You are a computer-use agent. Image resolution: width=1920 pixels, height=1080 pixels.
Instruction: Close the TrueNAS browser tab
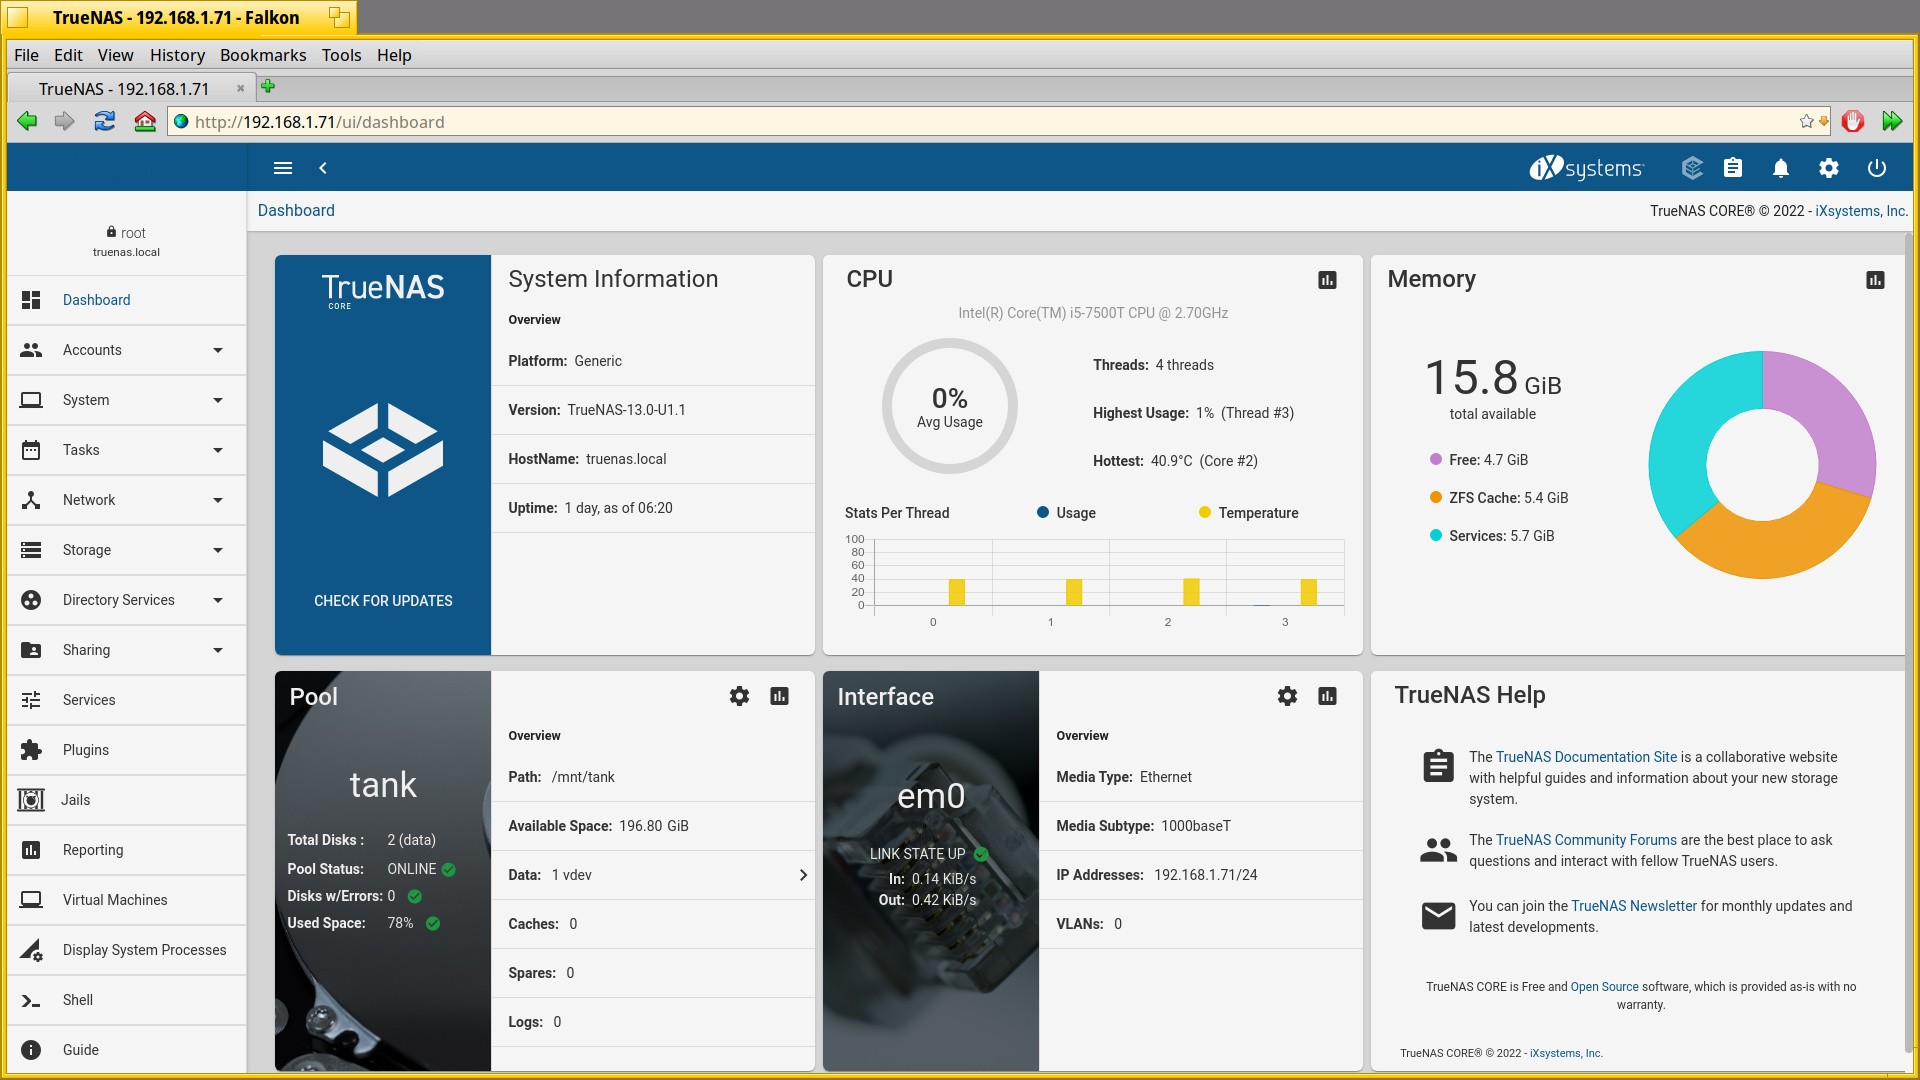[x=240, y=88]
